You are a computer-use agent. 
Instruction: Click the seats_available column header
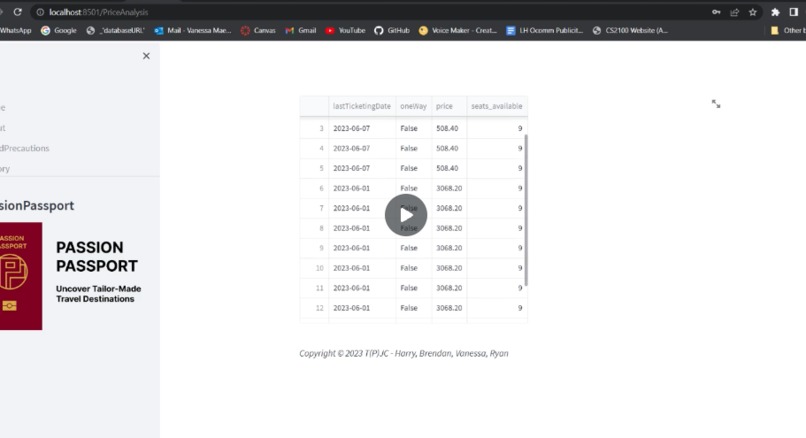pos(497,106)
